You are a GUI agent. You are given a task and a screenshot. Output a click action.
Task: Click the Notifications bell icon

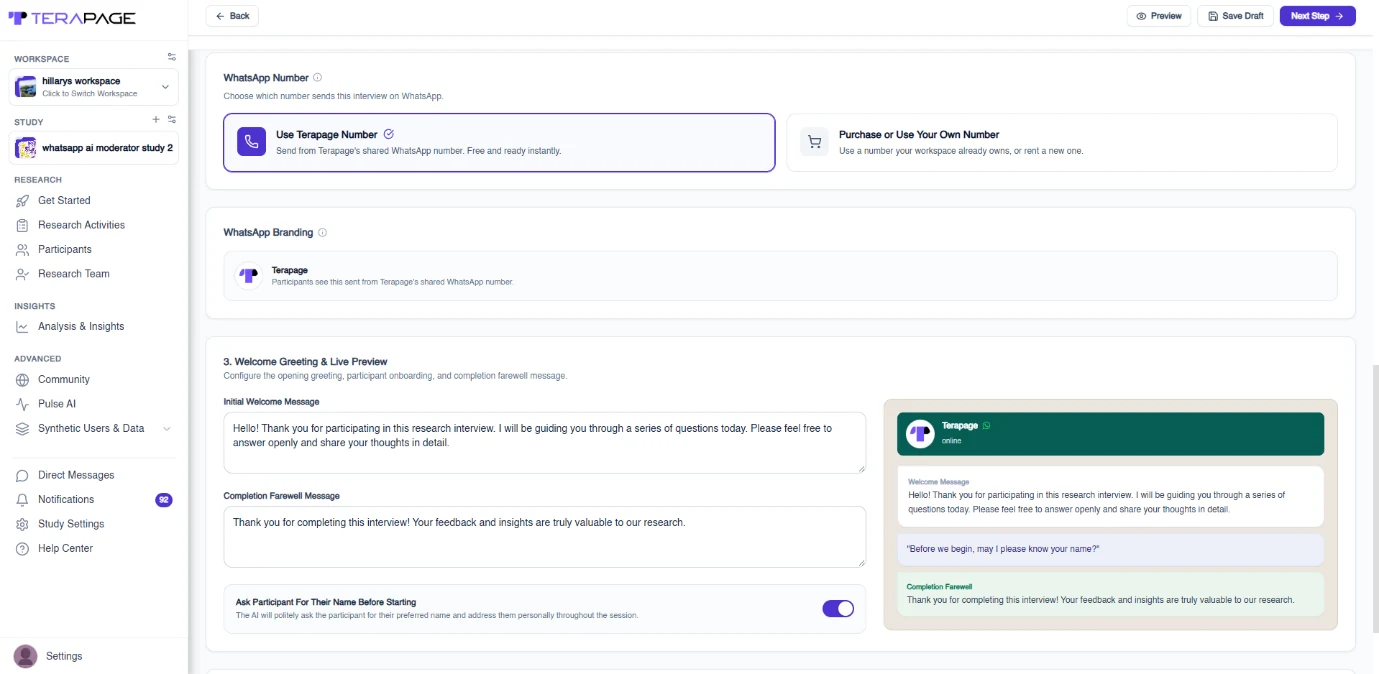23,500
